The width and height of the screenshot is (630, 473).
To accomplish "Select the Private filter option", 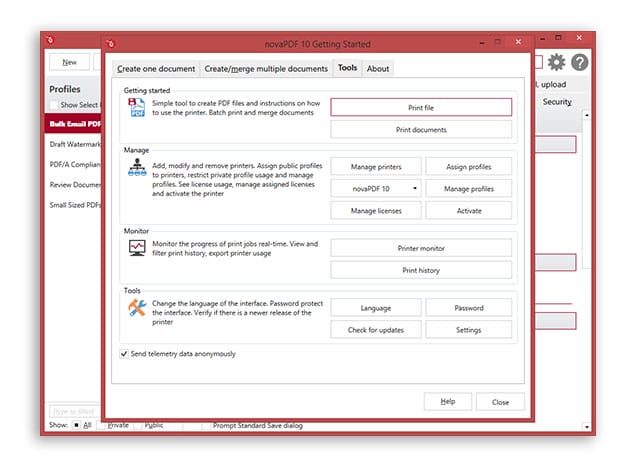I will click(x=103, y=425).
